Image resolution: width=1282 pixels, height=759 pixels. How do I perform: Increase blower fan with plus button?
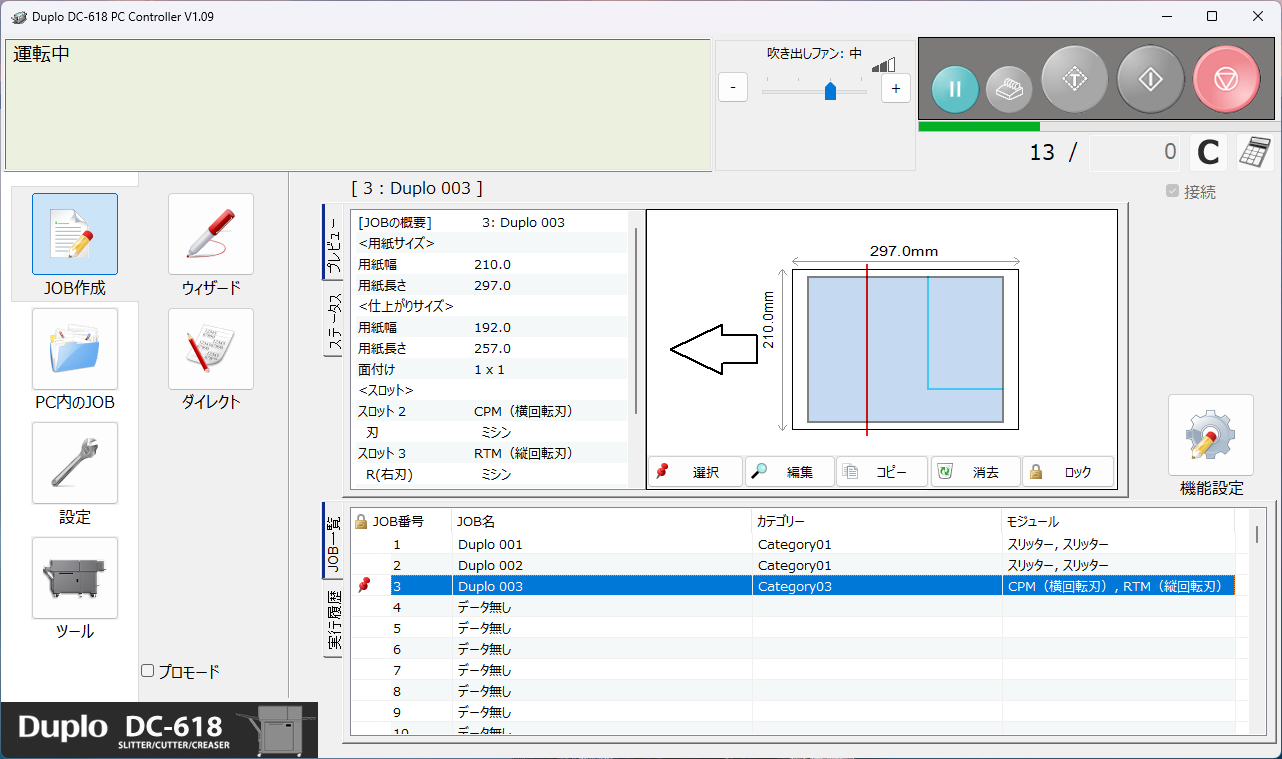(x=895, y=88)
